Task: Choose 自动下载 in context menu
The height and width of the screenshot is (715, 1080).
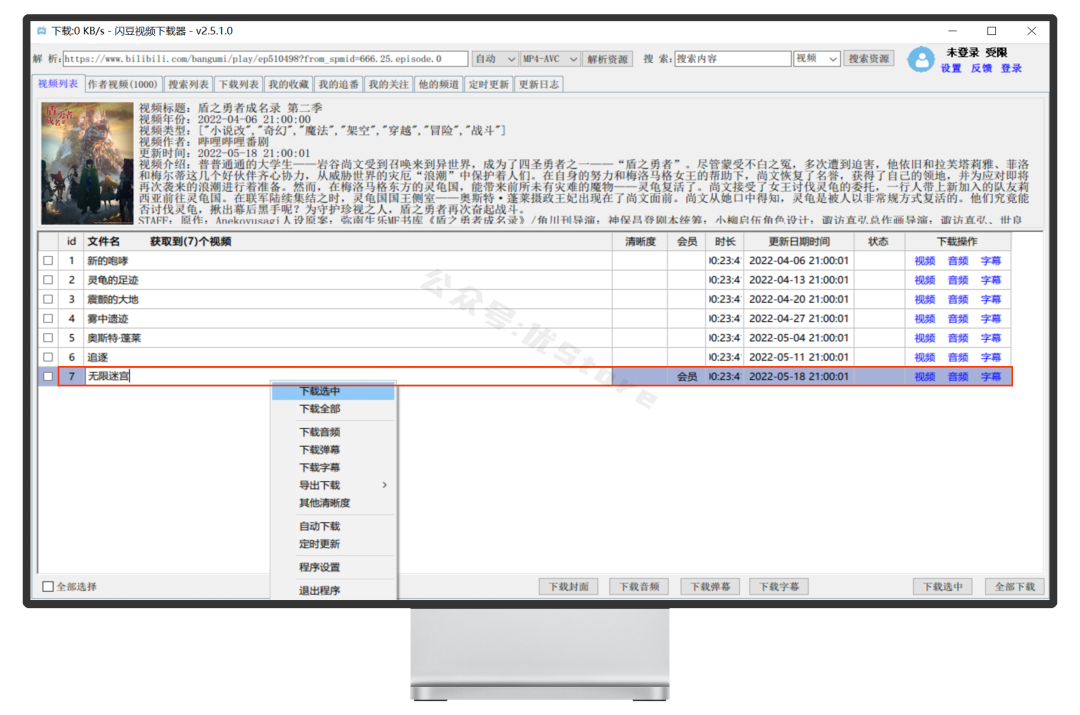Action: (333, 527)
